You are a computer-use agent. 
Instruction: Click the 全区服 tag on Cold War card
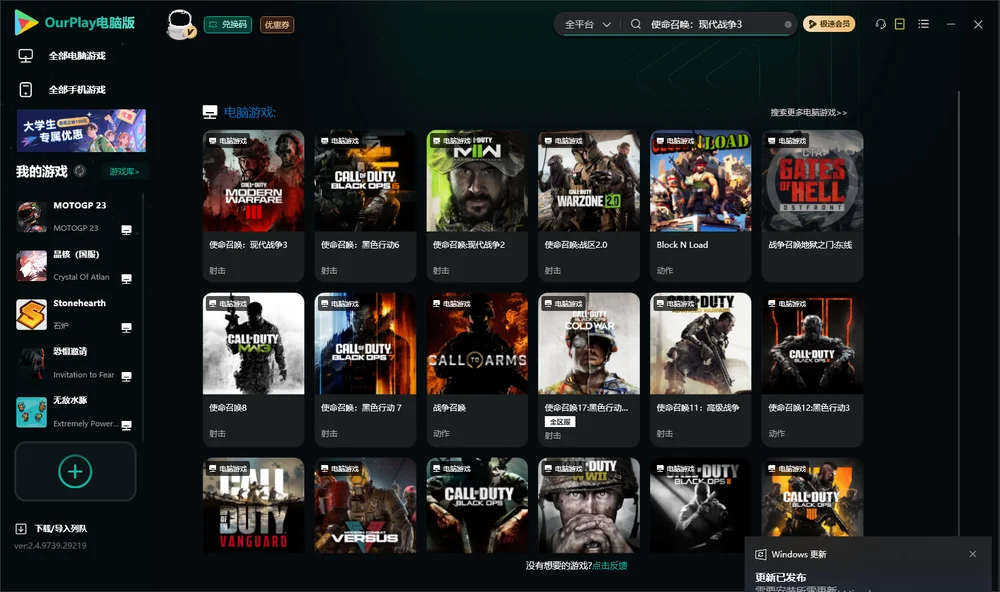point(560,422)
